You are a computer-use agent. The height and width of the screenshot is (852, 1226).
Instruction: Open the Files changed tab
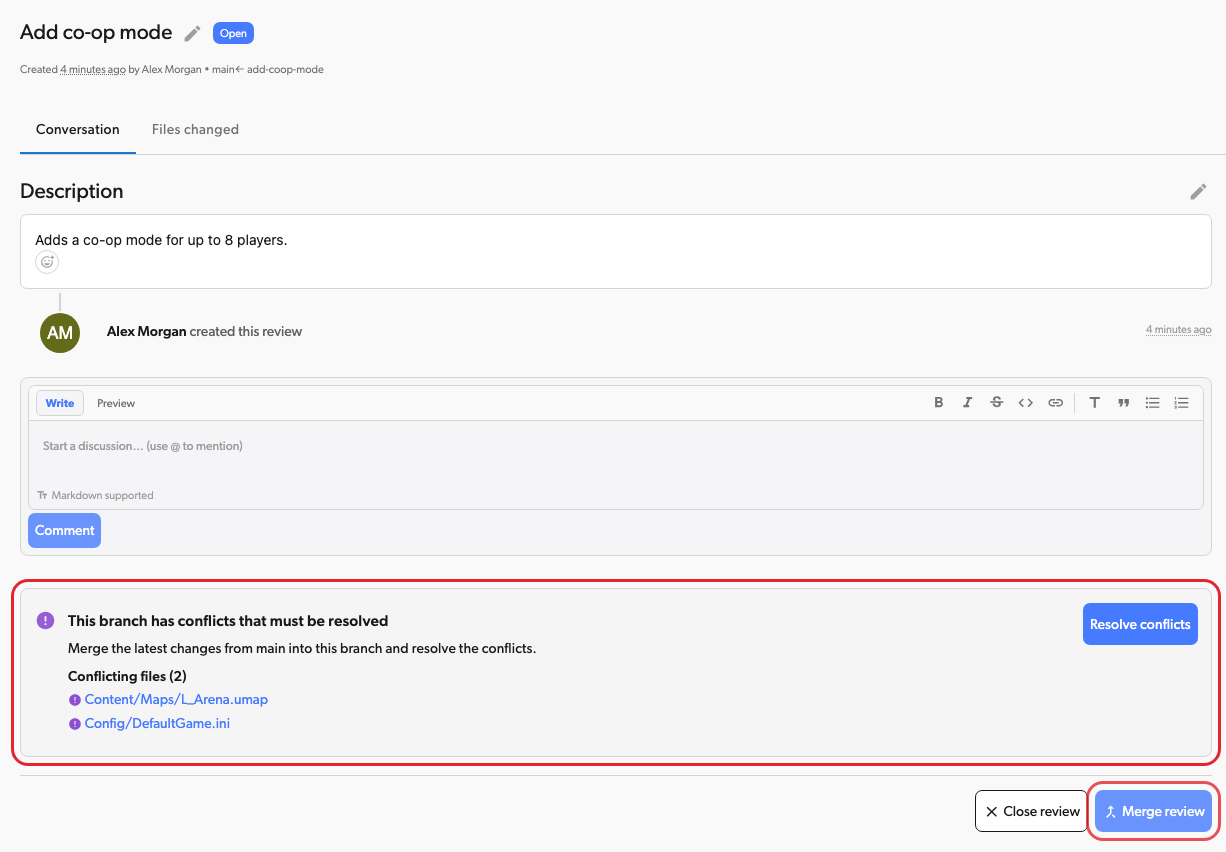[x=195, y=129]
